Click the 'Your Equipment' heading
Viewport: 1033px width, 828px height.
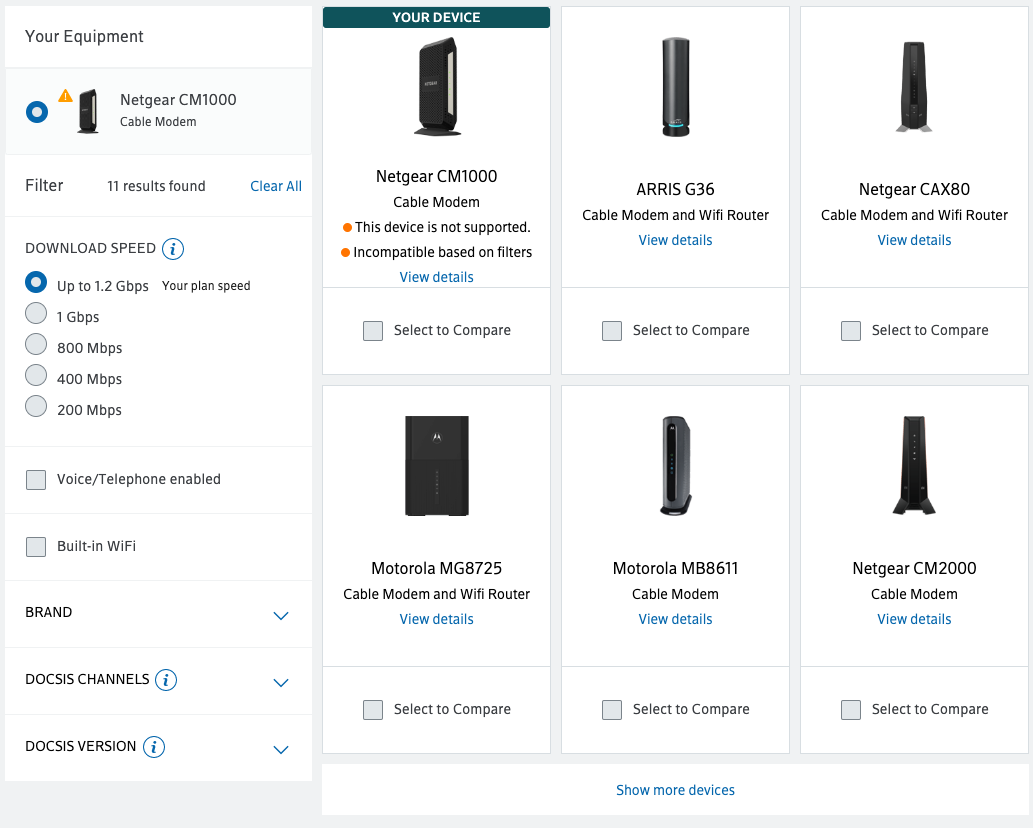84,36
